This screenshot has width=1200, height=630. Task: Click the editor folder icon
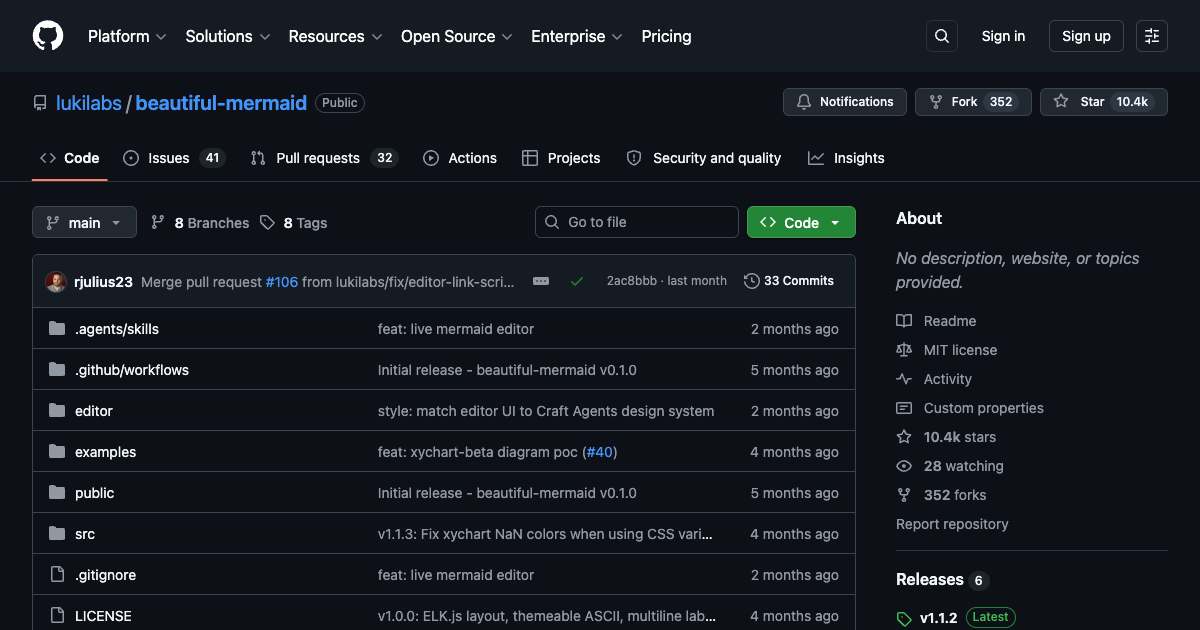[57, 411]
